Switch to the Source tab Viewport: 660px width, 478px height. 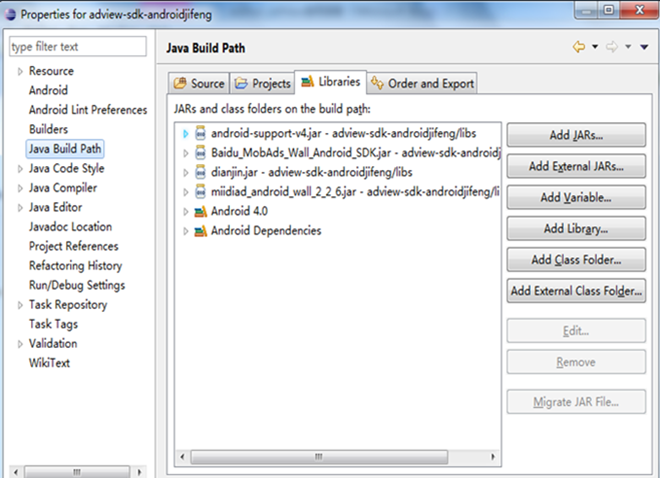click(x=199, y=84)
